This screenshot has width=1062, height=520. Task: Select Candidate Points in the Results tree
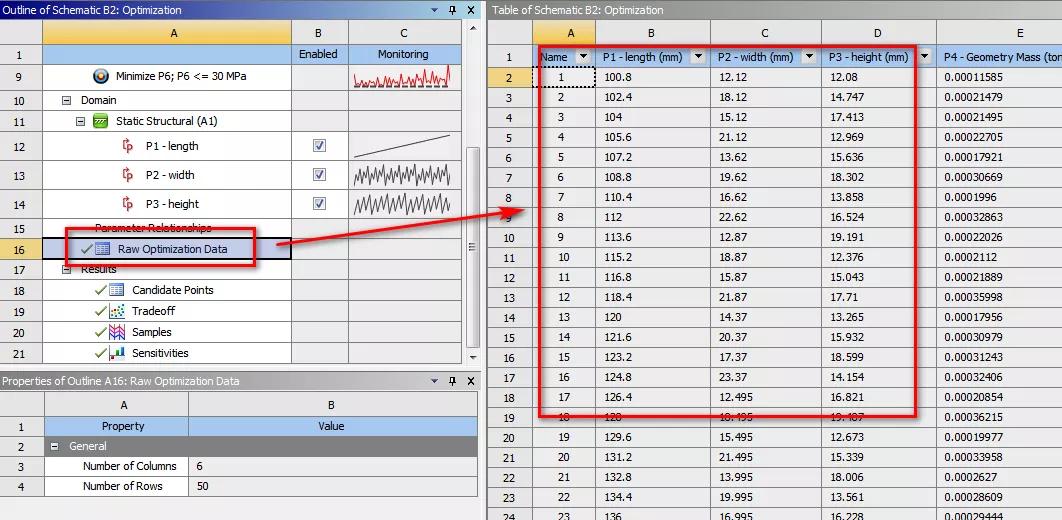[x=173, y=290]
